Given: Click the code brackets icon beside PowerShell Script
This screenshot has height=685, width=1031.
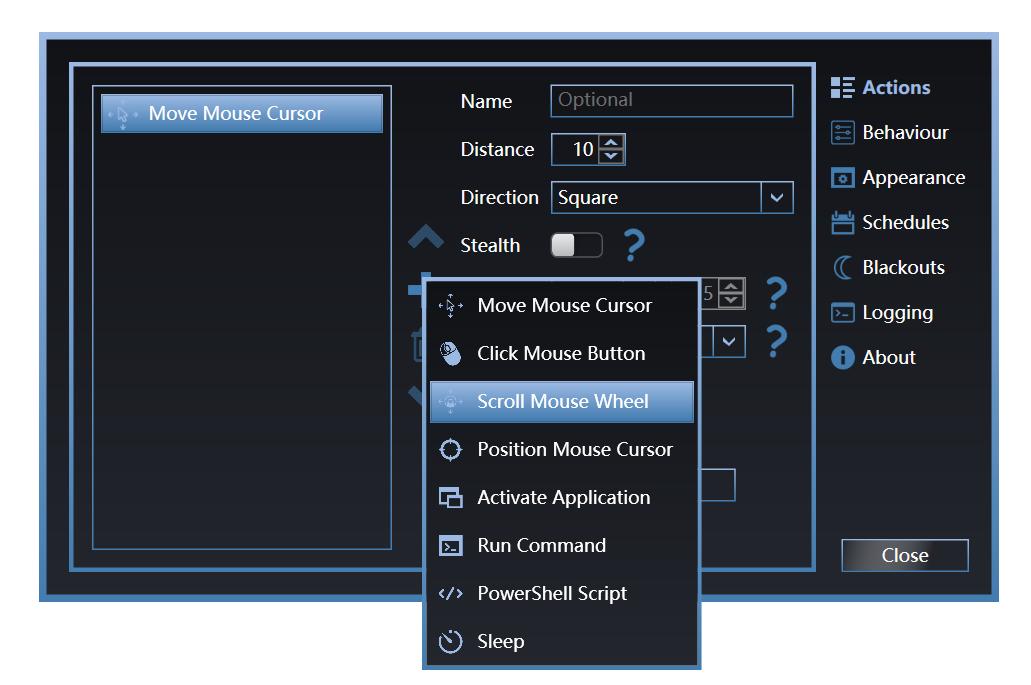Looking at the screenshot, I should tap(450, 594).
